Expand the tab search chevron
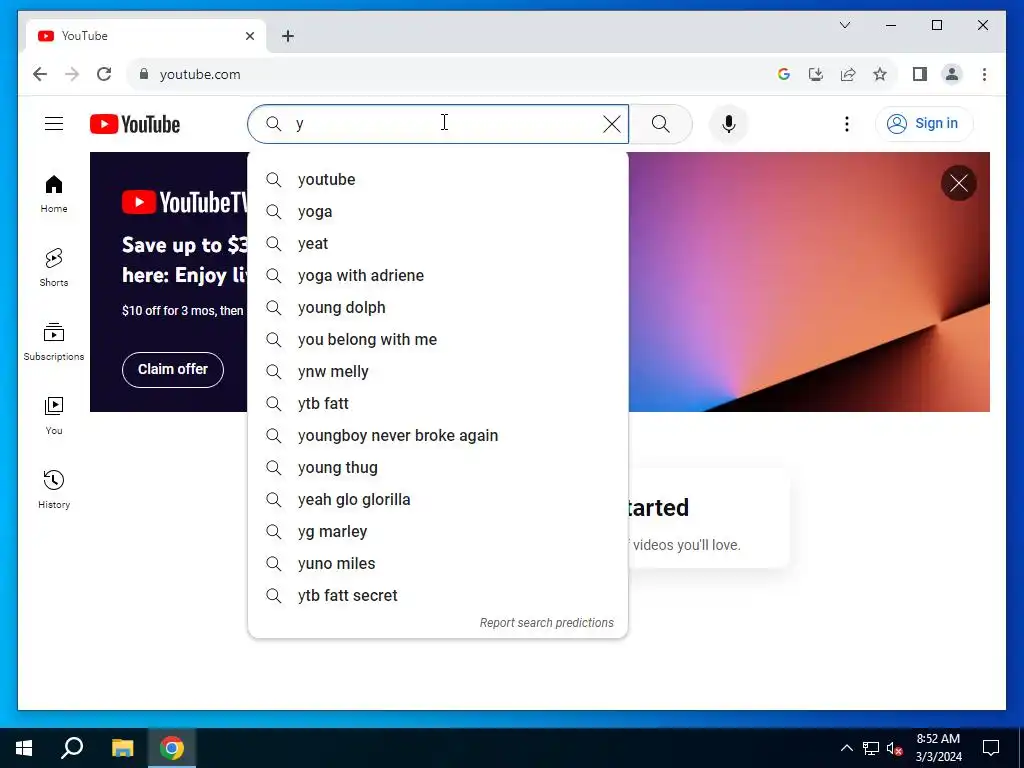This screenshot has width=1024, height=768. tap(845, 25)
